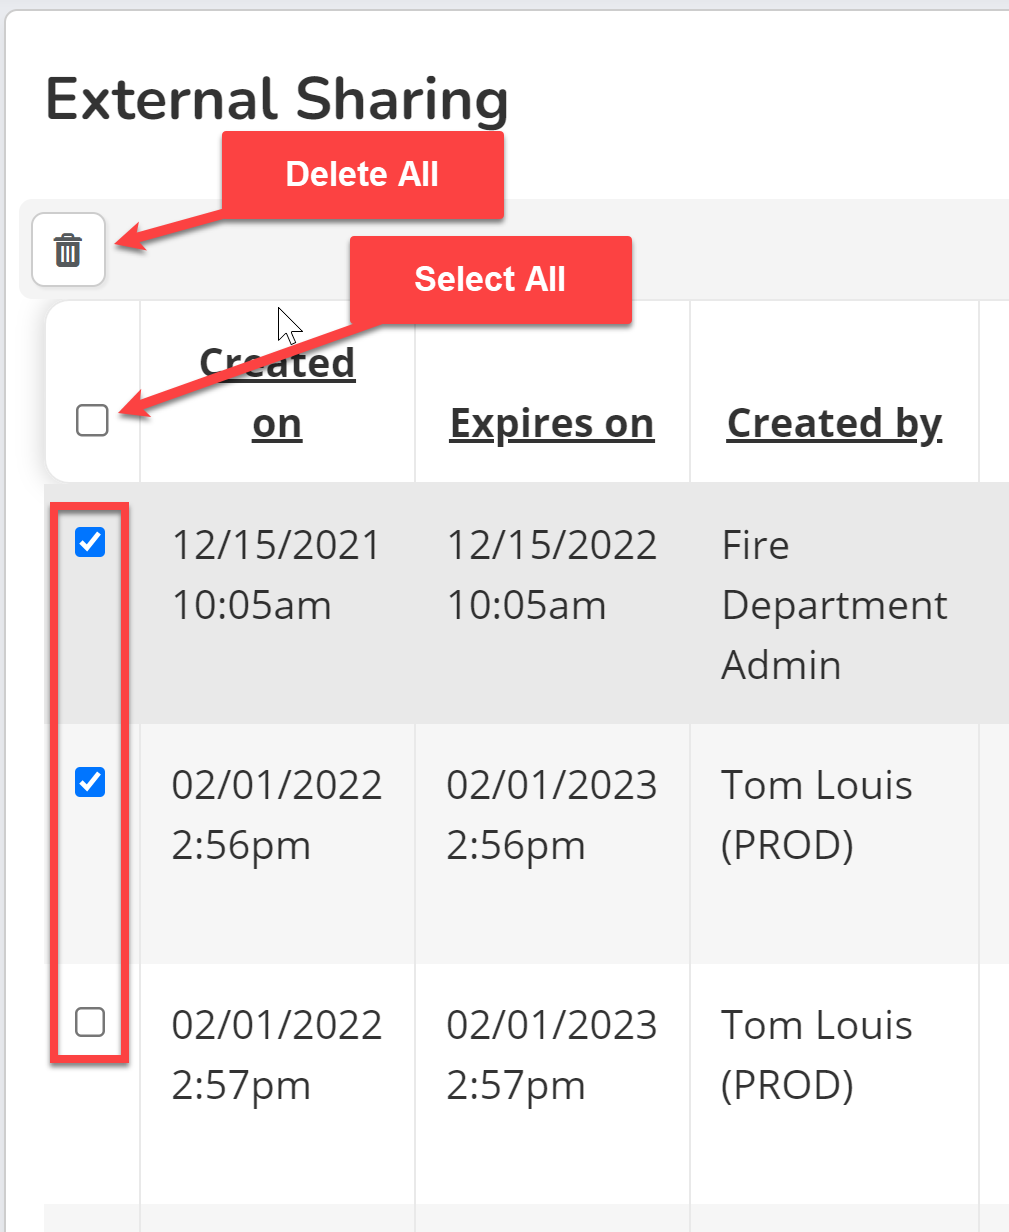
Task: Select the 02/01/2022 2:56pm created cell
Action: (x=276, y=815)
